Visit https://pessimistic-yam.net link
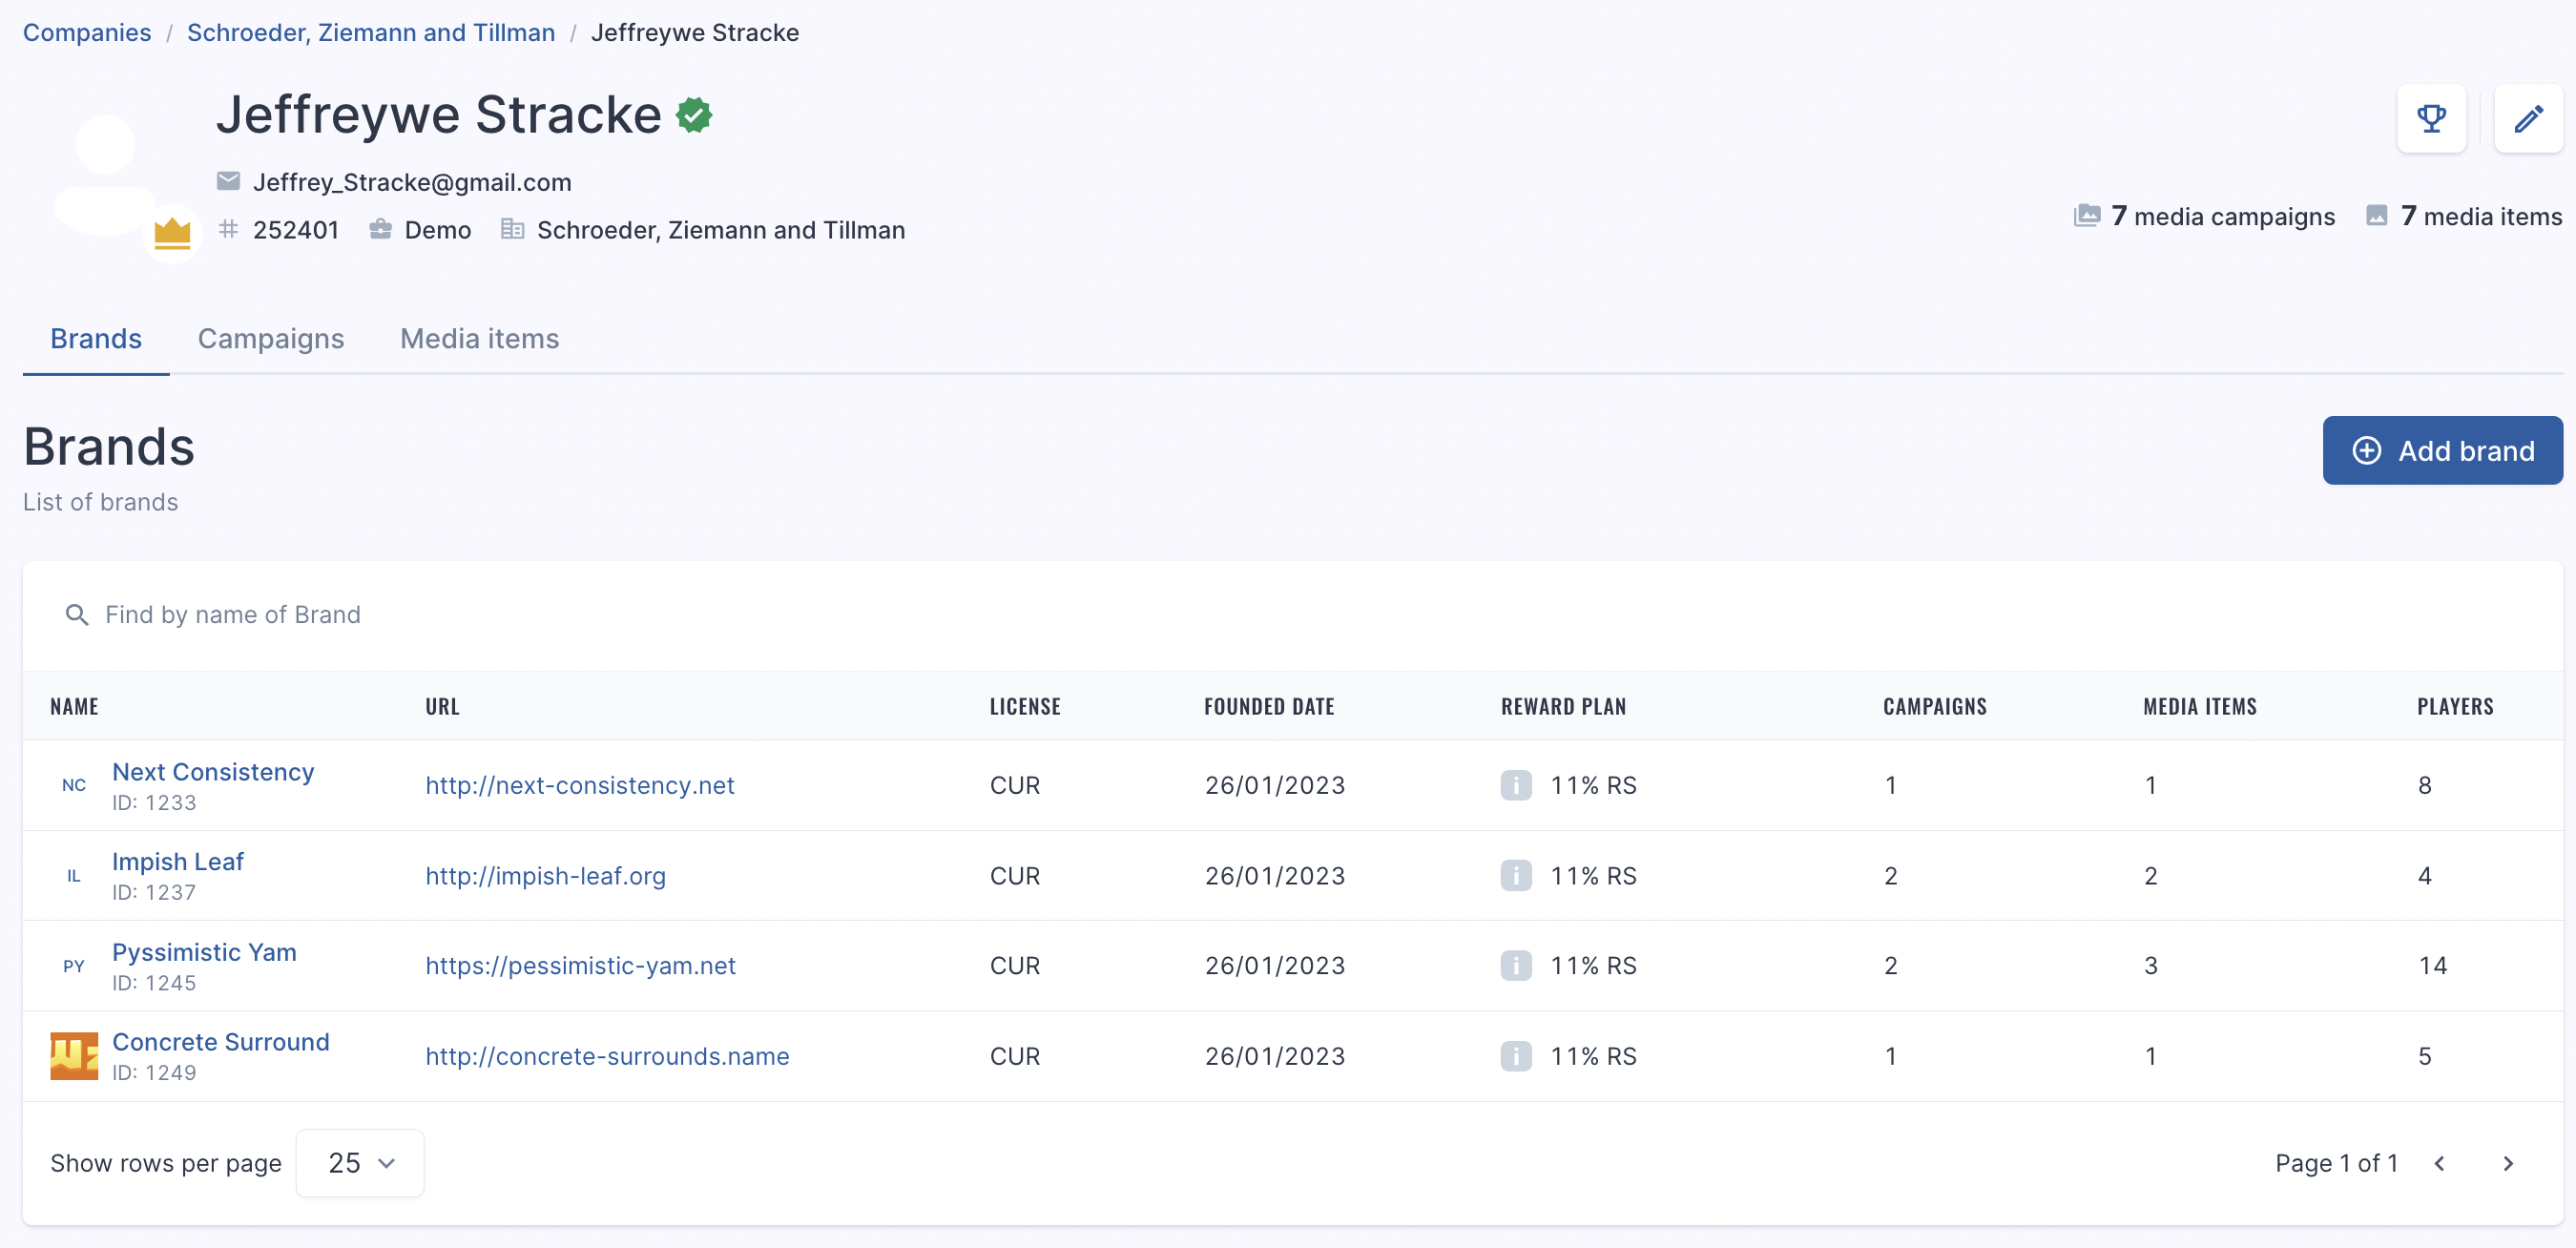This screenshot has height=1248, width=2576. coord(580,966)
